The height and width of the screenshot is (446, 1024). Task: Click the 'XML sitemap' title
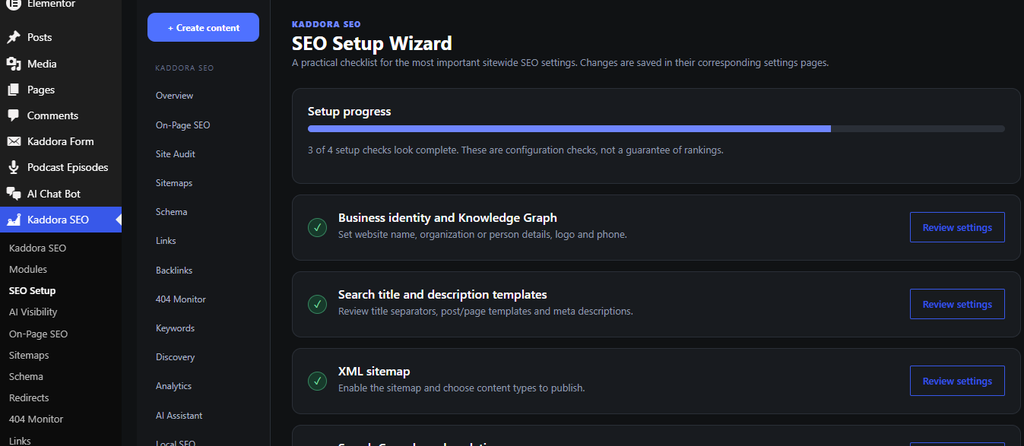click(x=374, y=372)
